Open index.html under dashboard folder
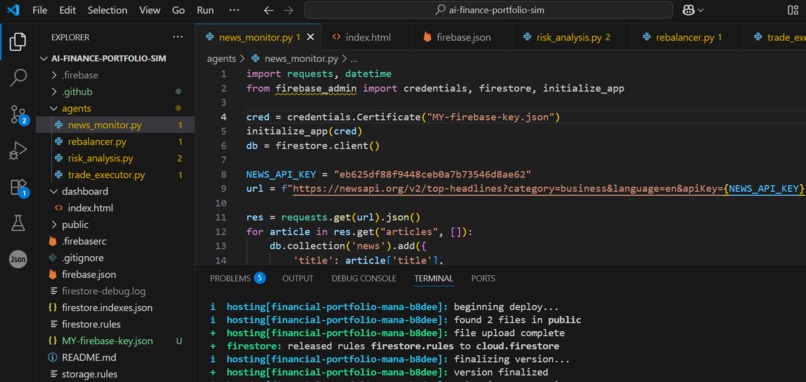 (90, 208)
